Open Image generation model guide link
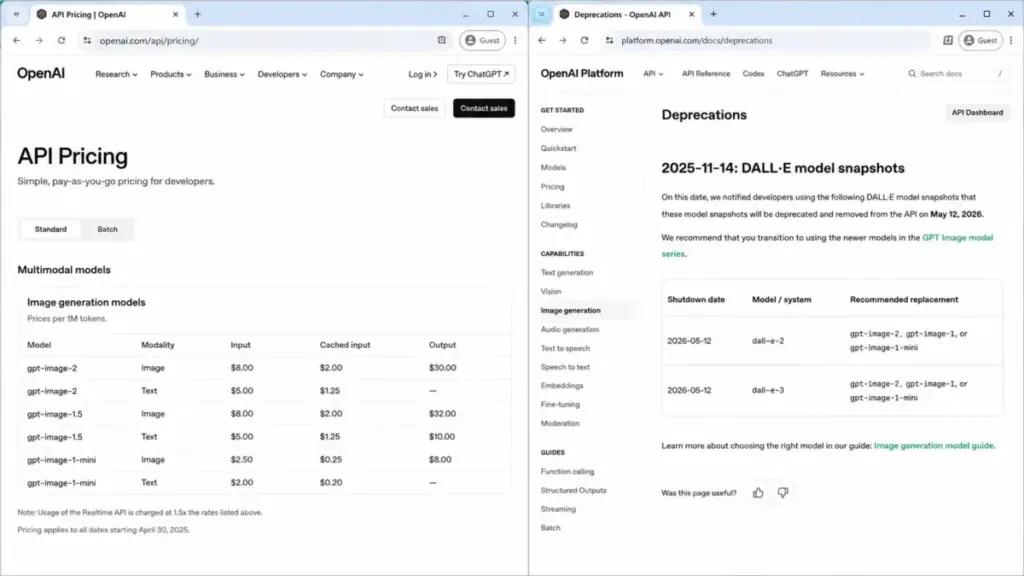1024x576 pixels. point(934,446)
